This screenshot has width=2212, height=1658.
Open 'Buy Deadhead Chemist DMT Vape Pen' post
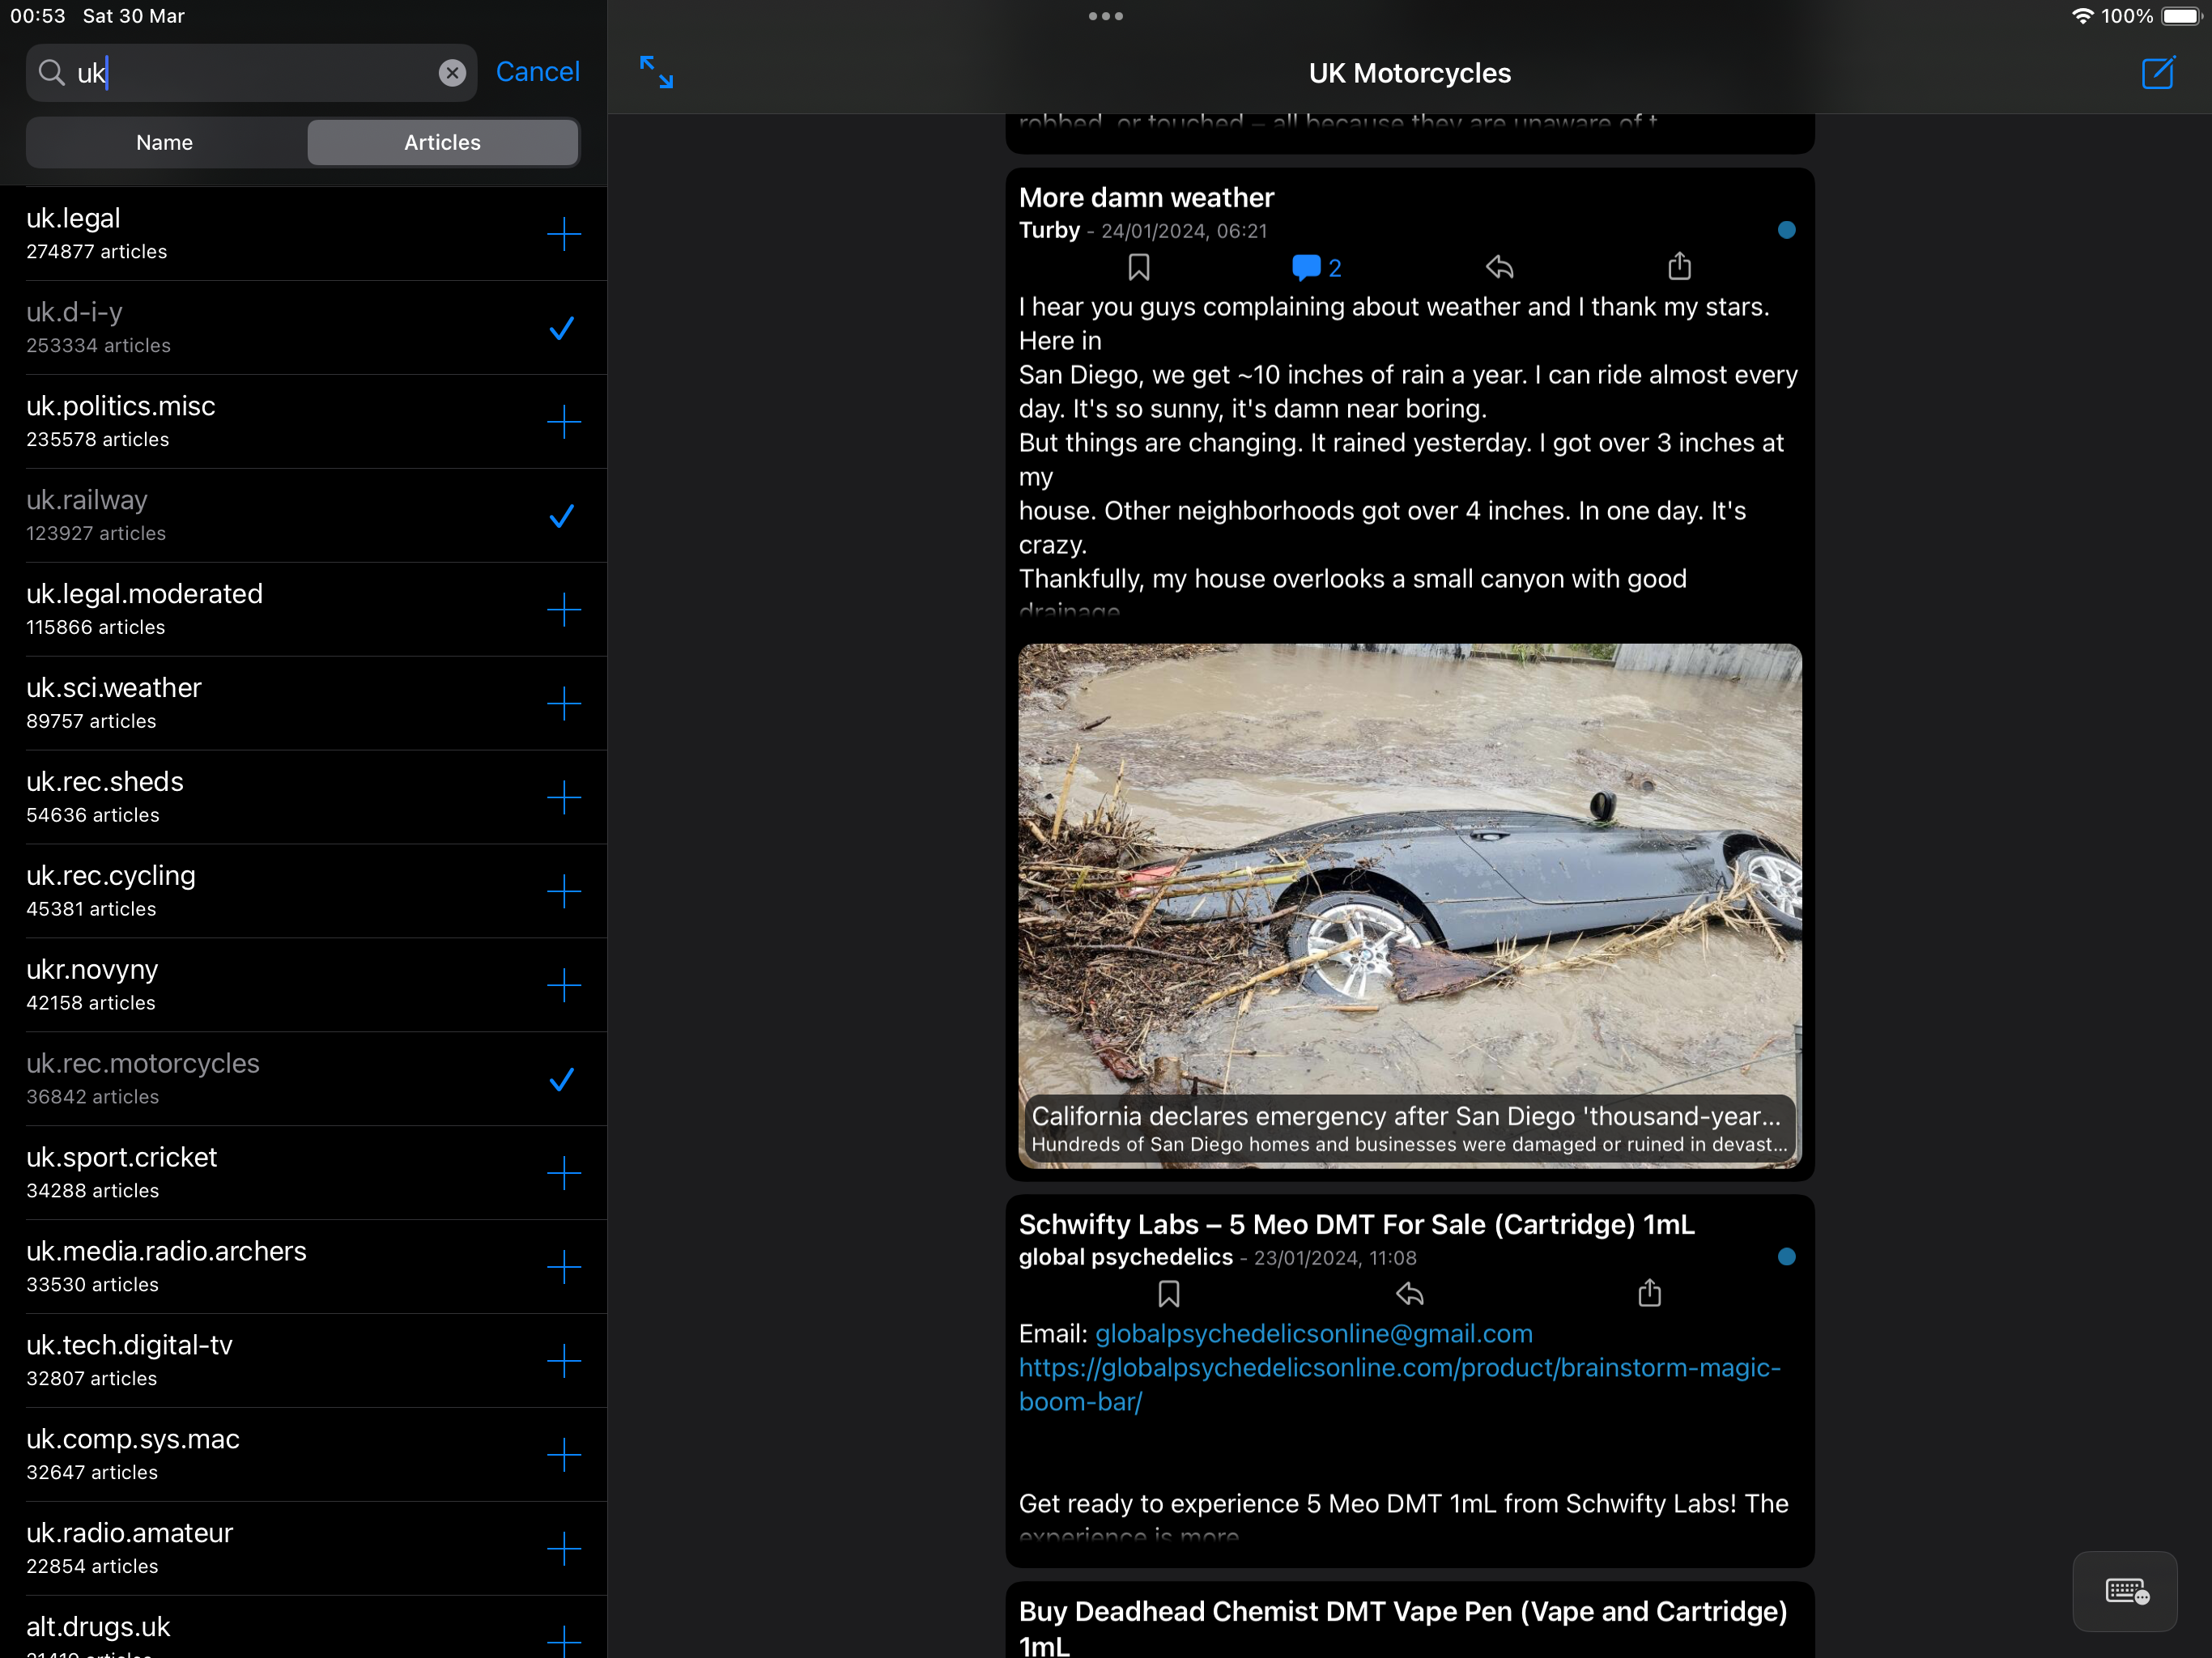[1403, 1627]
